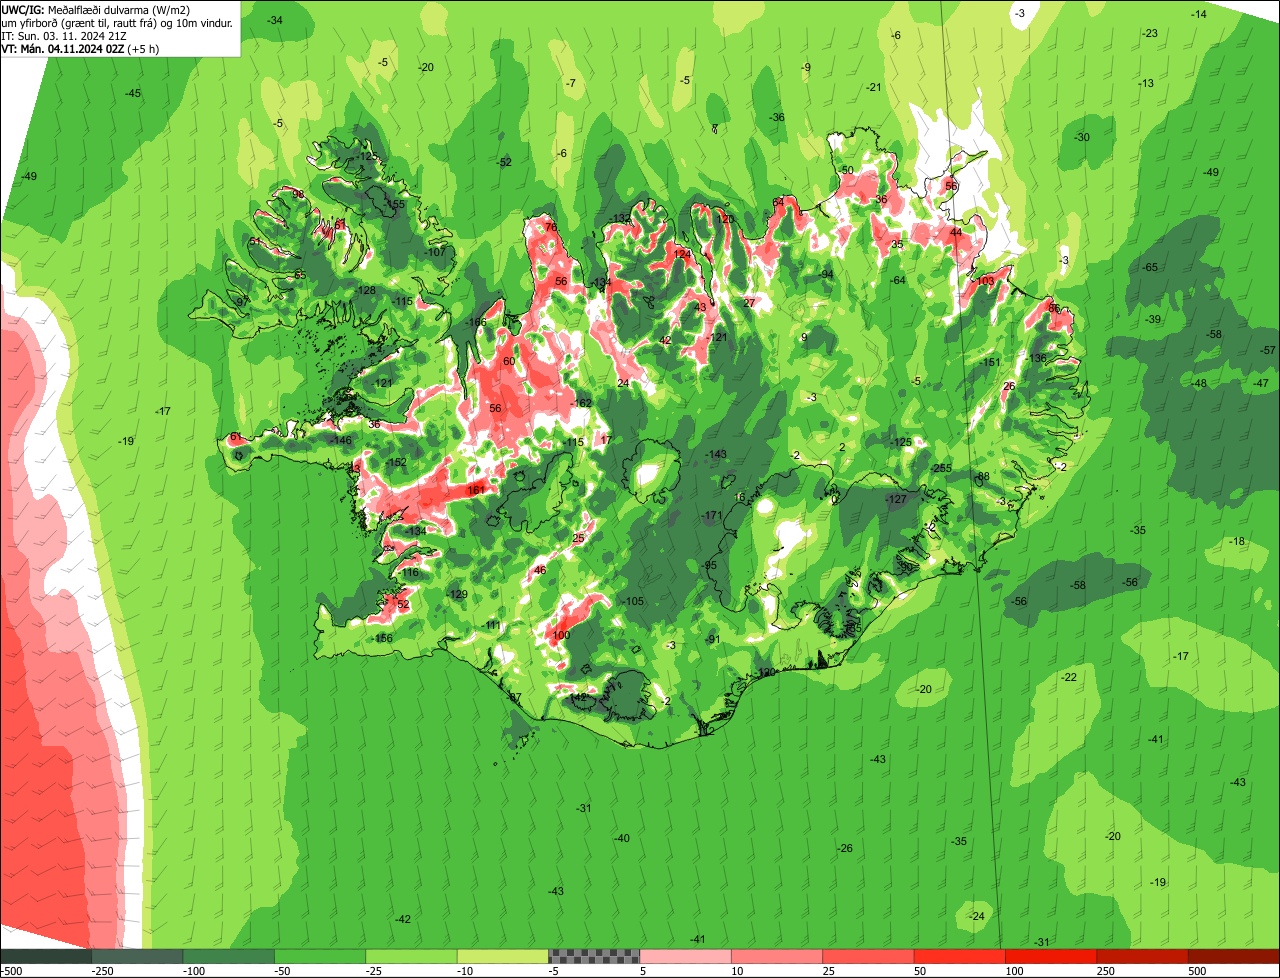The image size is (1280, 978).
Task: Click the title line 'UWC/IG: Meðalflæði dulvarma (W/m2)'
Action: tap(96, 9)
